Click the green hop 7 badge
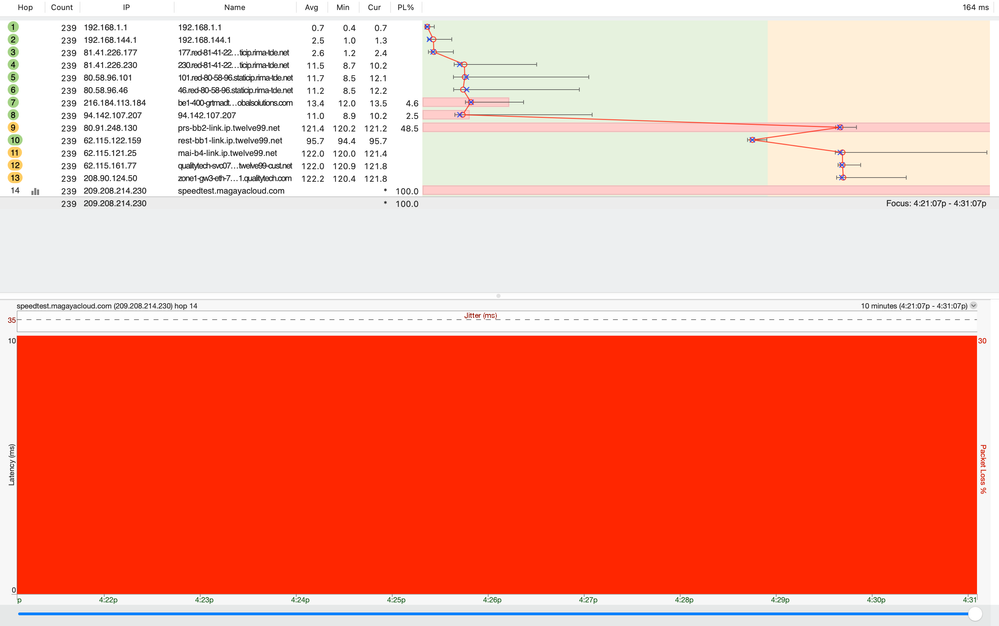999x626 pixels. coord(13,102)
